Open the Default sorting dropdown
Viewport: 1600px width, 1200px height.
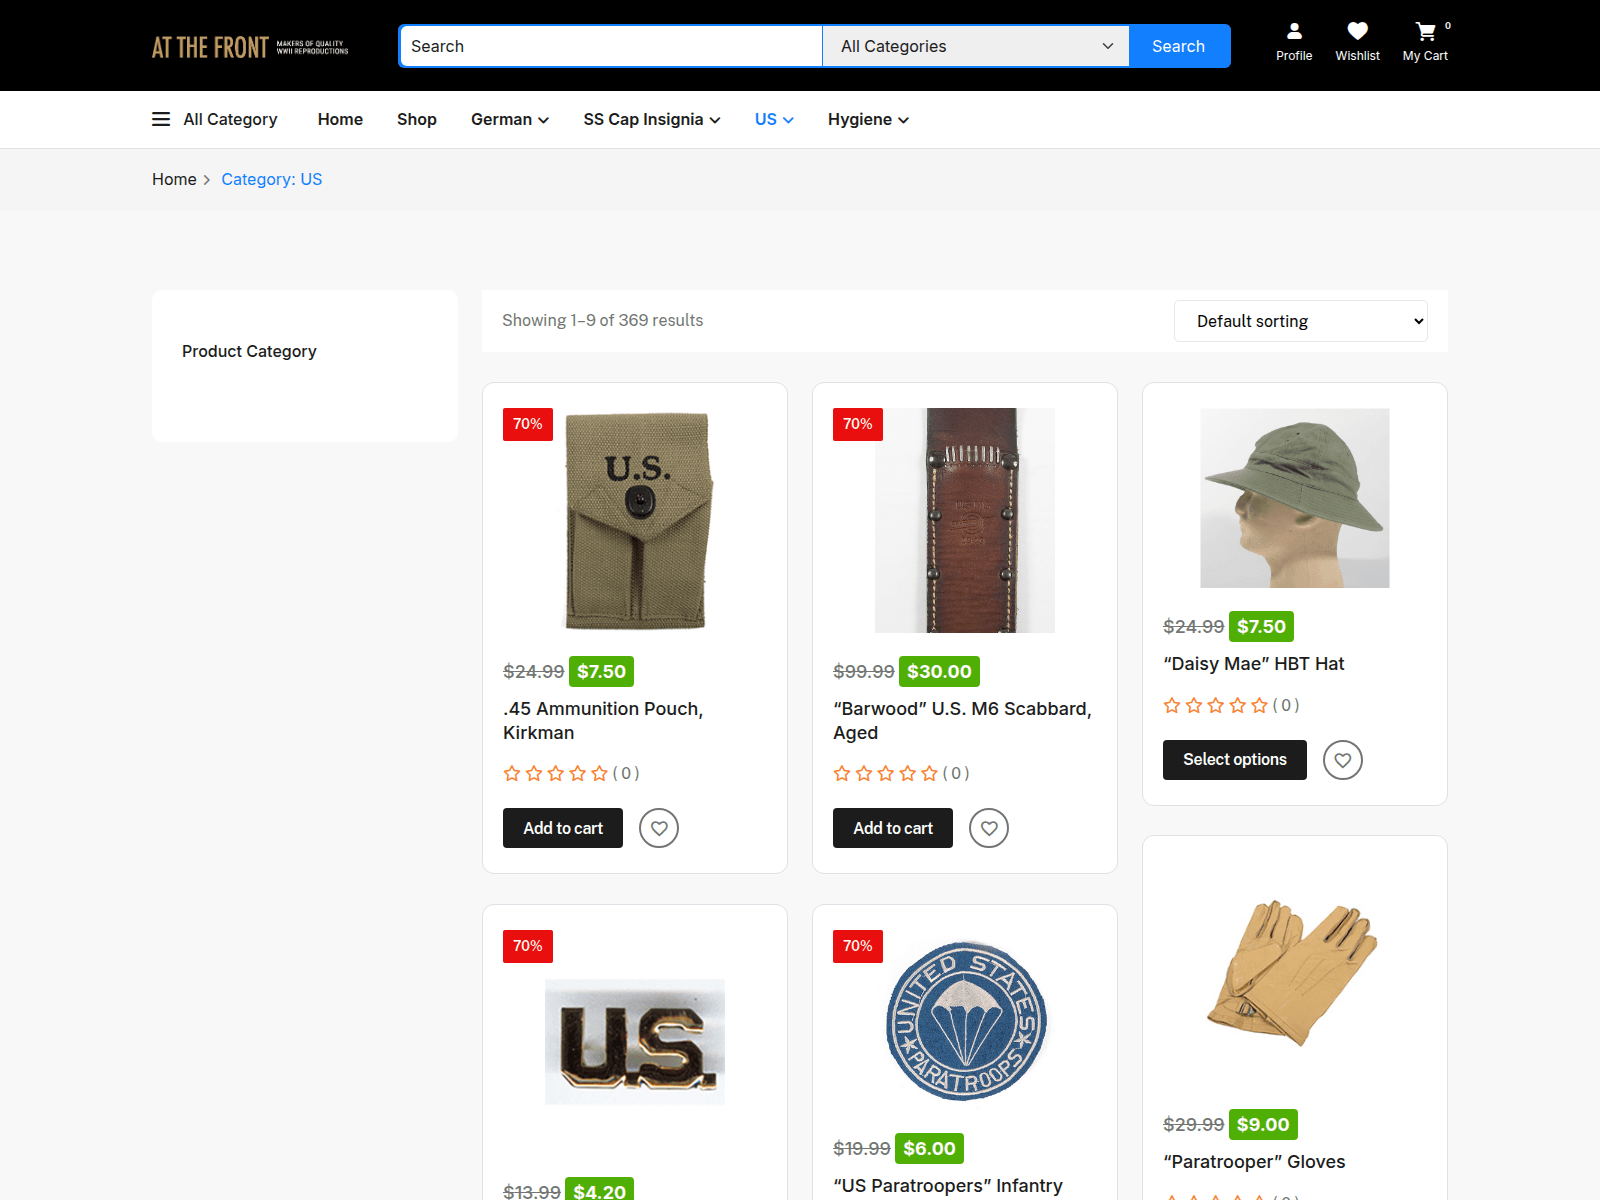1301,321
